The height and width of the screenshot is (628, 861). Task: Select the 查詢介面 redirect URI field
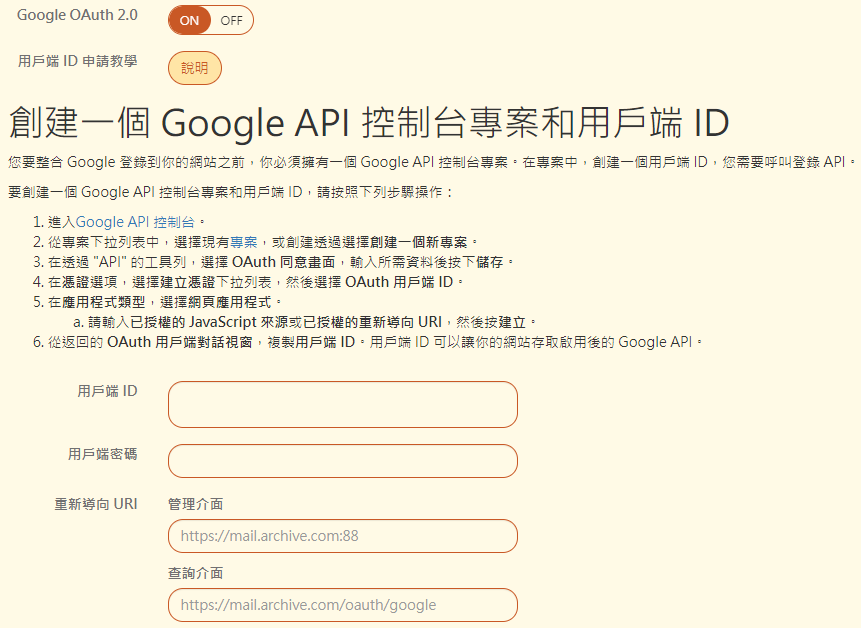tap(342, 605)
